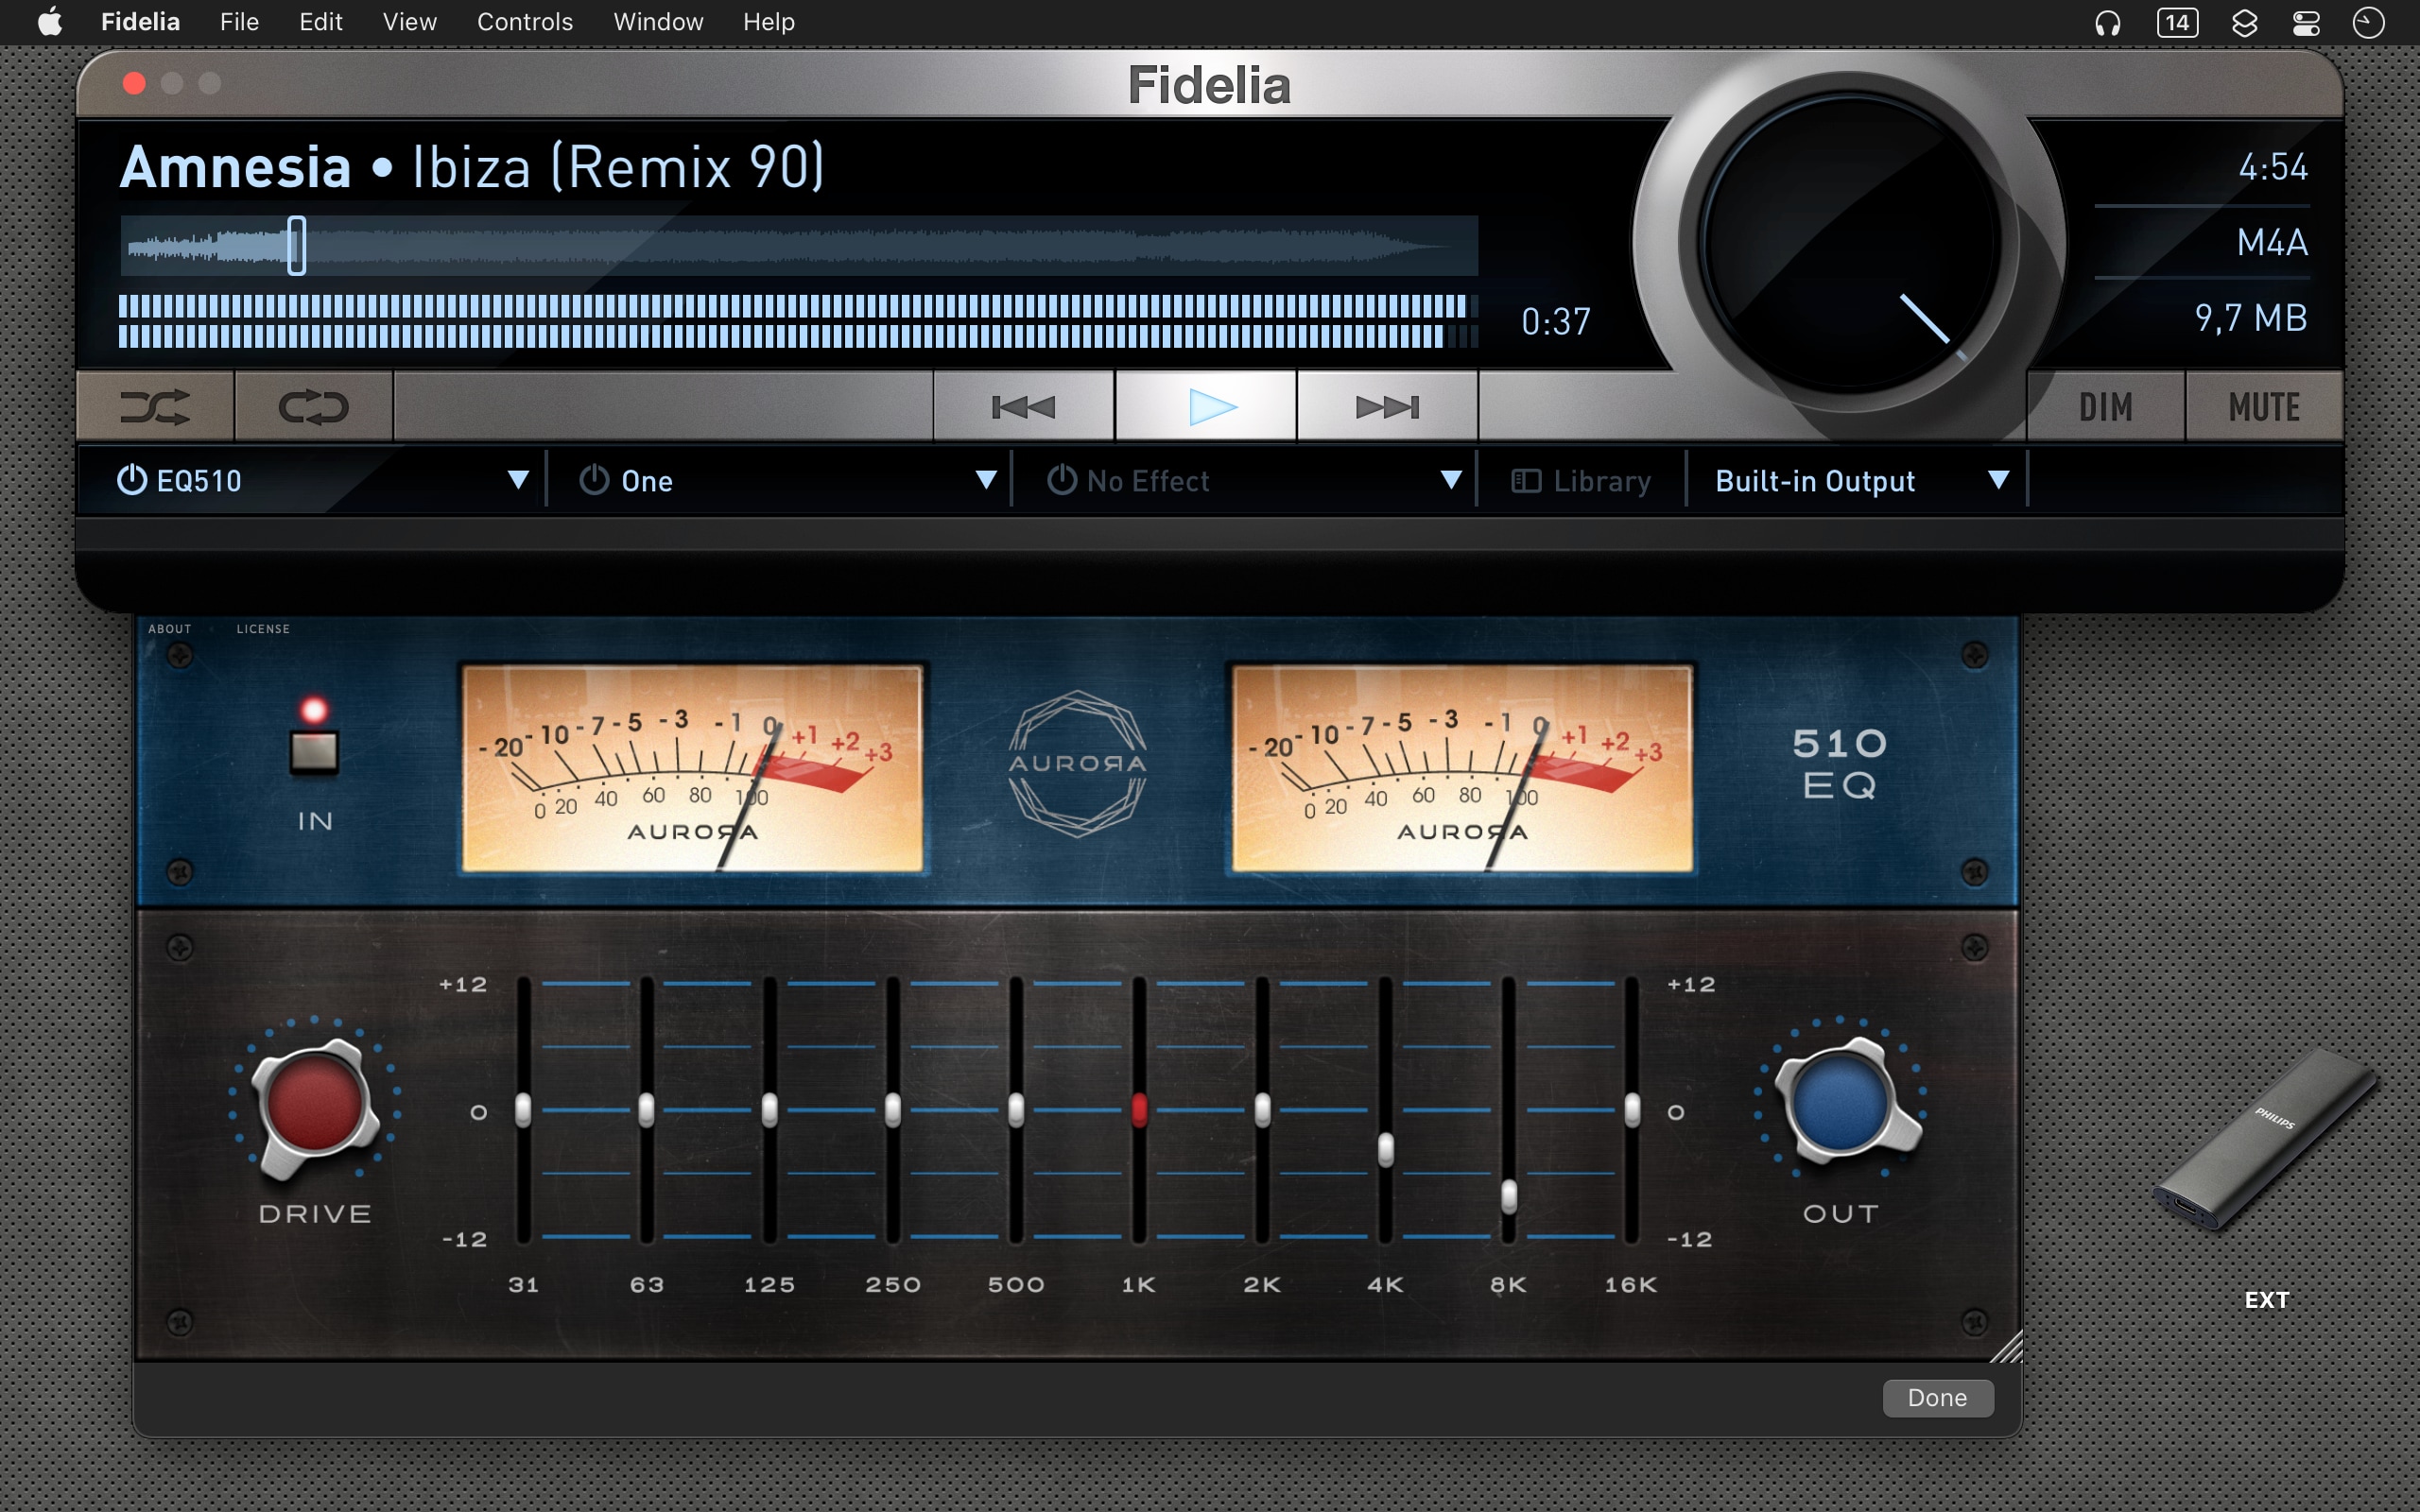Expand the EQ510 effect dropdown arrow
The height and width of the screenshot is (1512, 2420).
[x=518, y=481]
